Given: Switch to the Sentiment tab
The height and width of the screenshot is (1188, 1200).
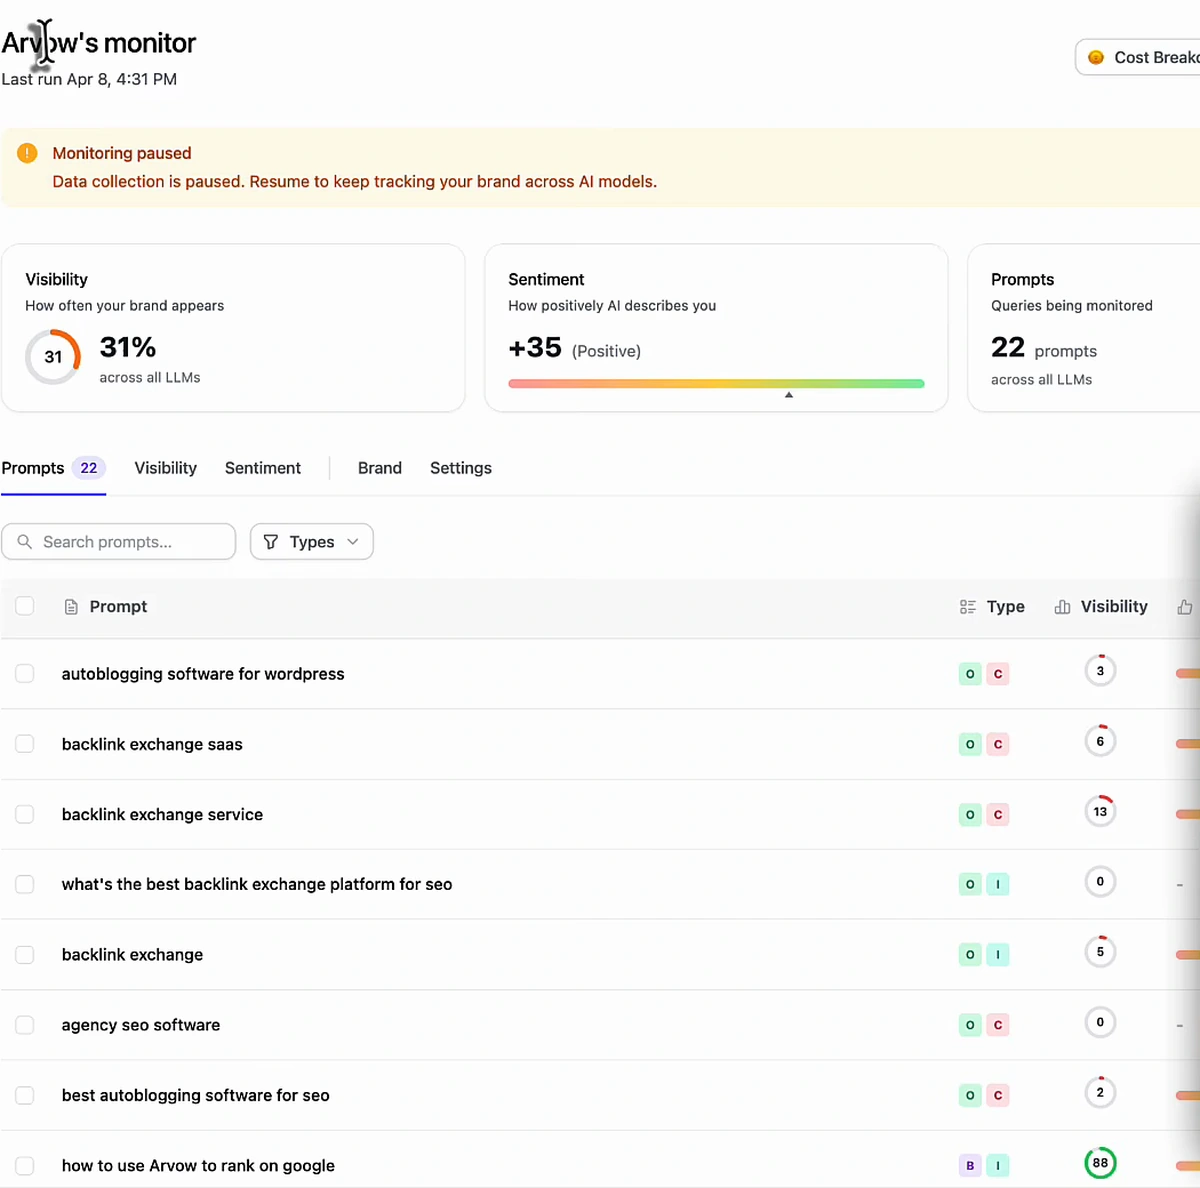Looking at the screenshot, I should pos(263,468).
